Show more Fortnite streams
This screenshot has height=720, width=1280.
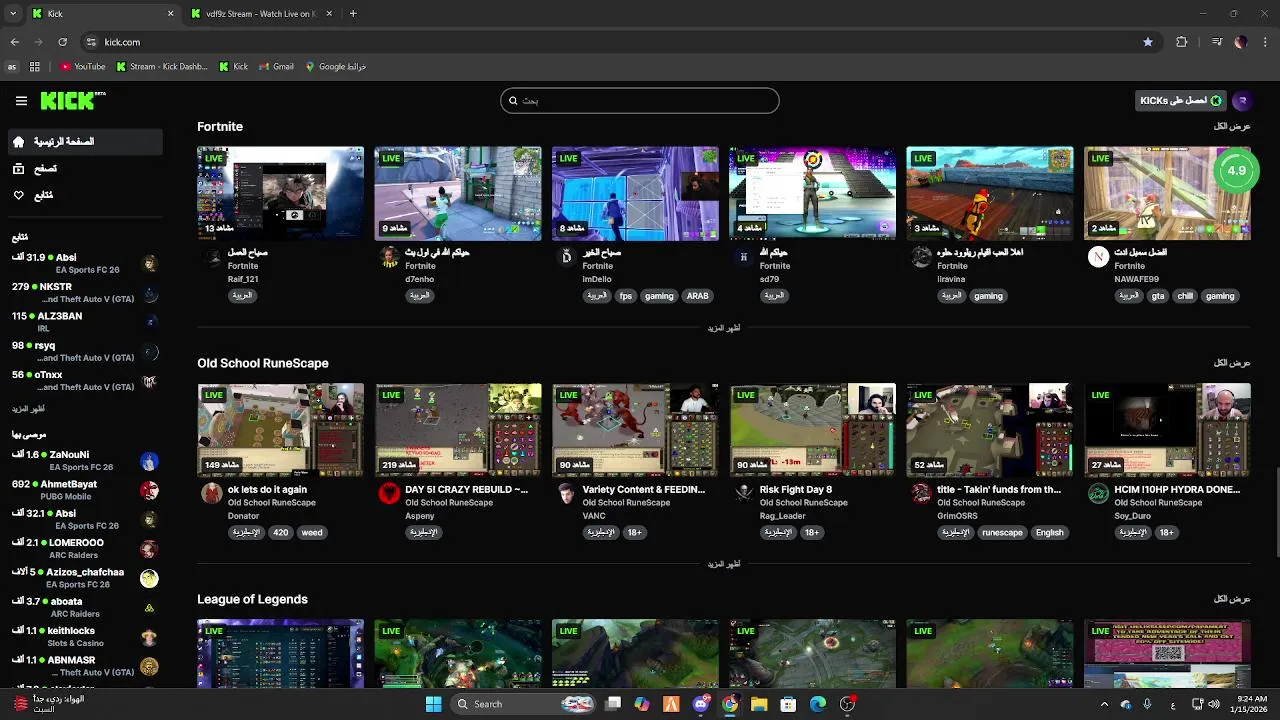(x=724, y=328)
